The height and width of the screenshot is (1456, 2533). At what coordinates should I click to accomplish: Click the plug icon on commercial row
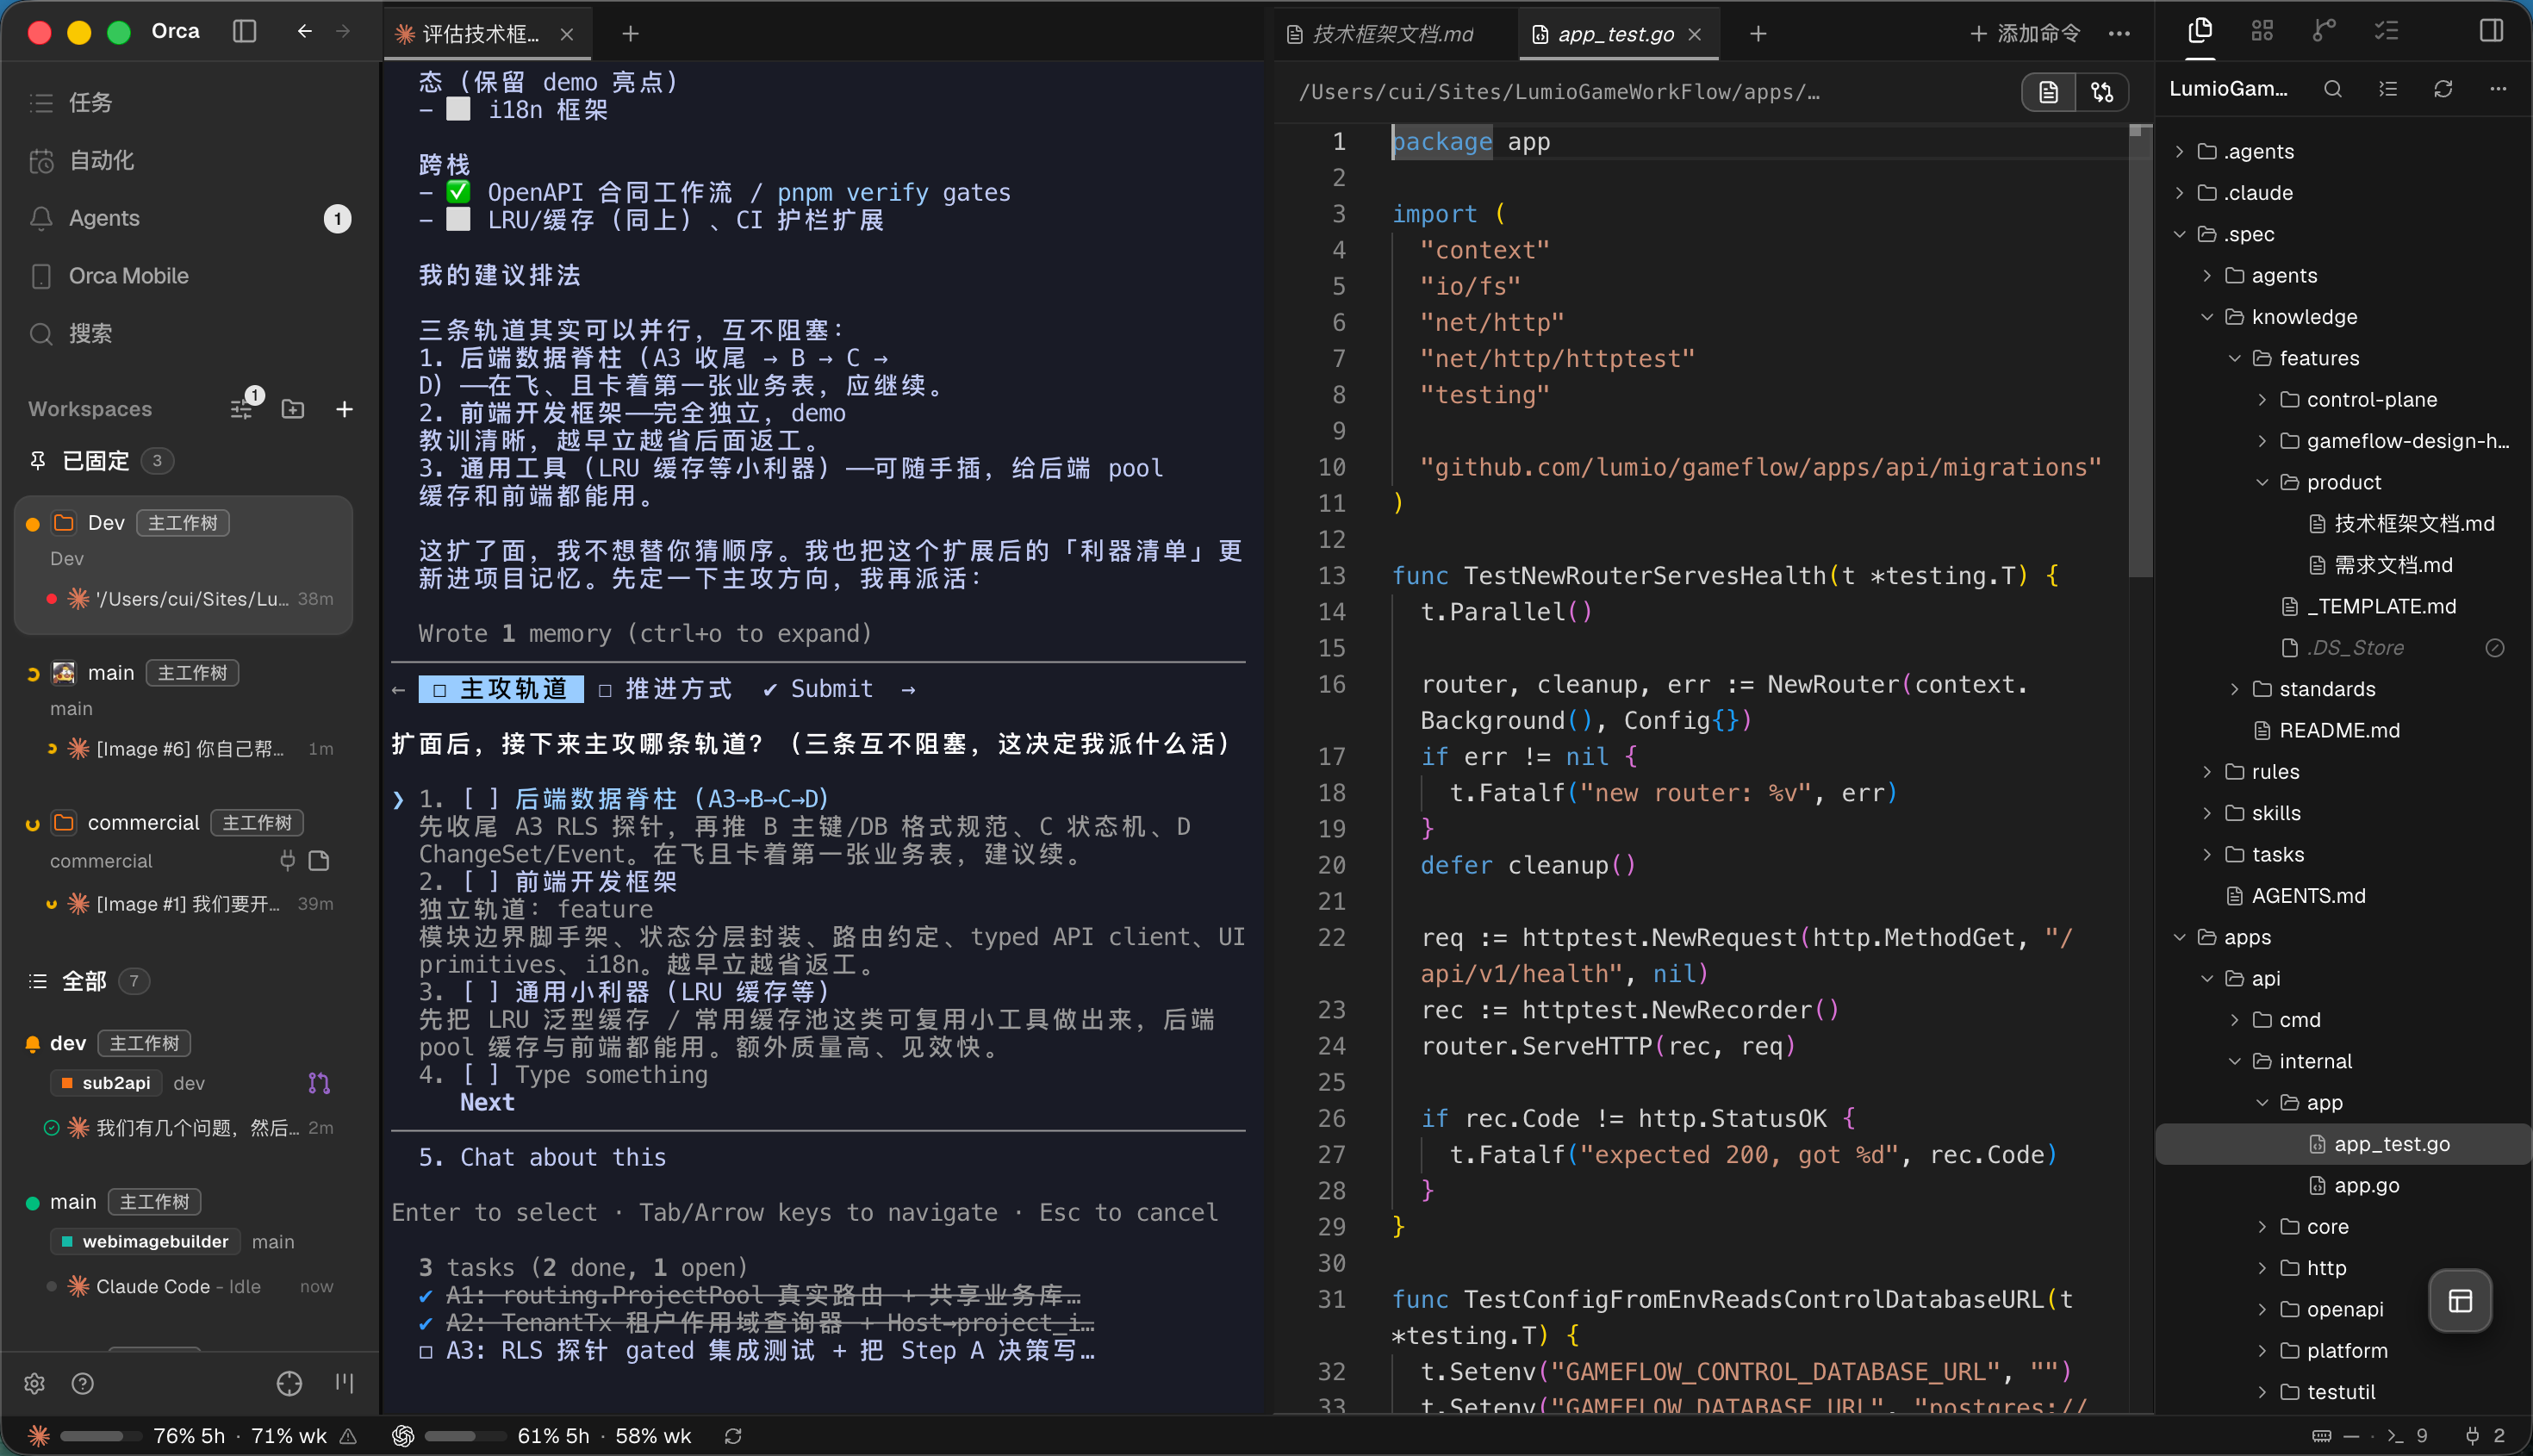click(x=287, y=860)
